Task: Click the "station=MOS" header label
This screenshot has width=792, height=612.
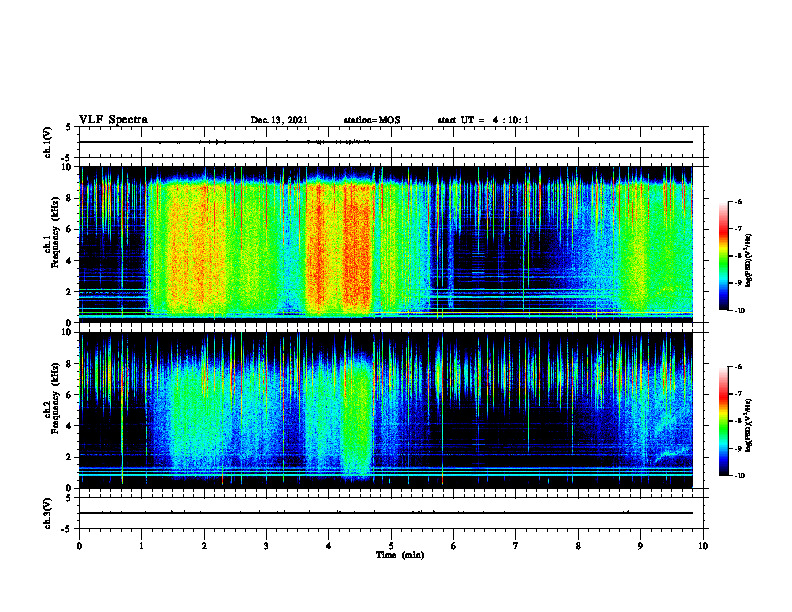Action: coord(372,120)
